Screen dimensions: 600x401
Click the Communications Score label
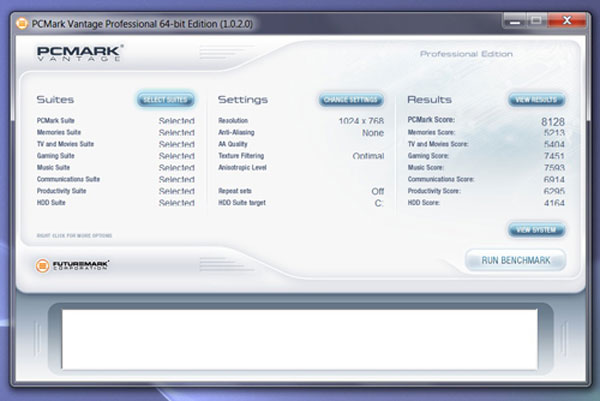(441, 179)
